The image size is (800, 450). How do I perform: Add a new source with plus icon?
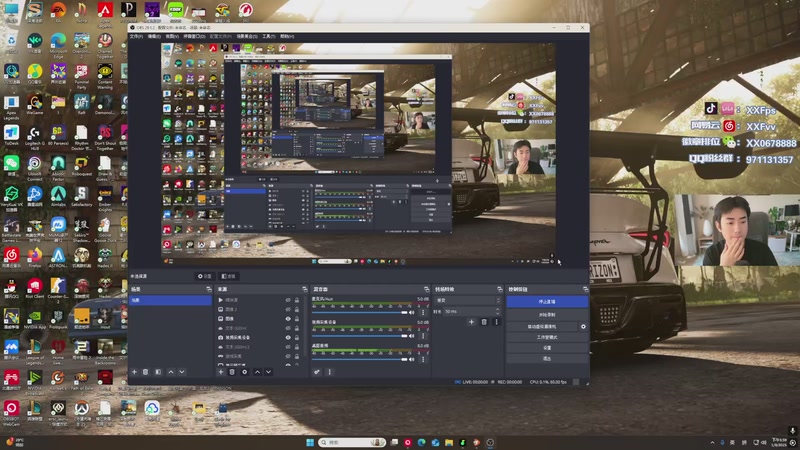(221, 372)
